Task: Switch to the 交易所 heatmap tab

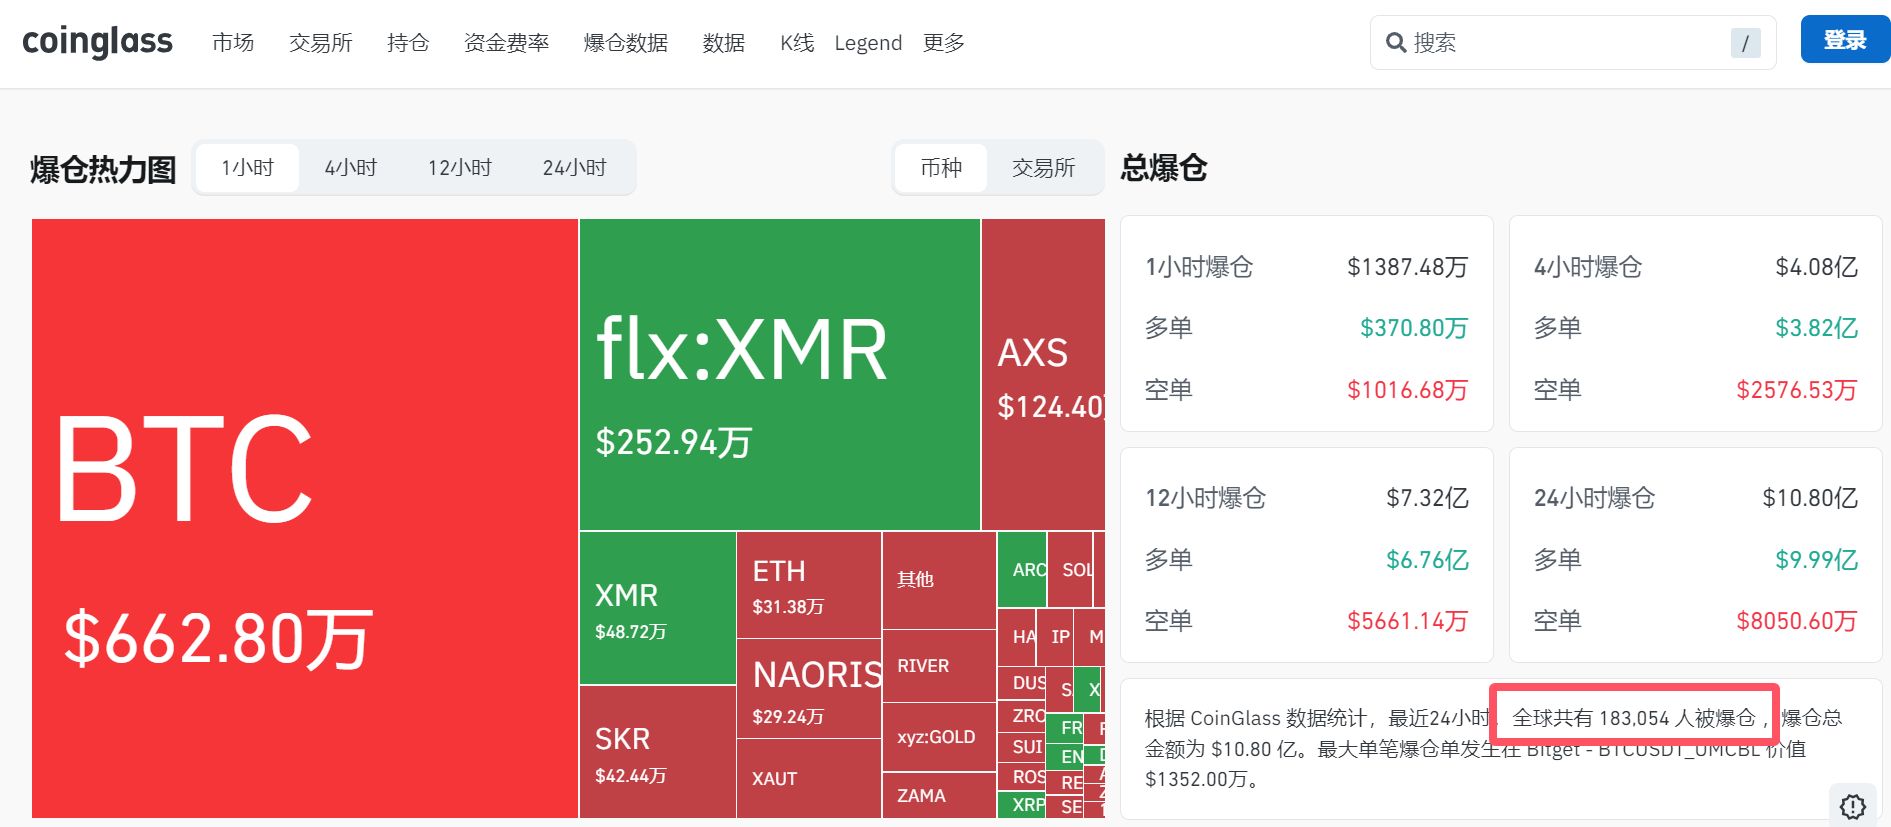Action: tap(1043, 168)
